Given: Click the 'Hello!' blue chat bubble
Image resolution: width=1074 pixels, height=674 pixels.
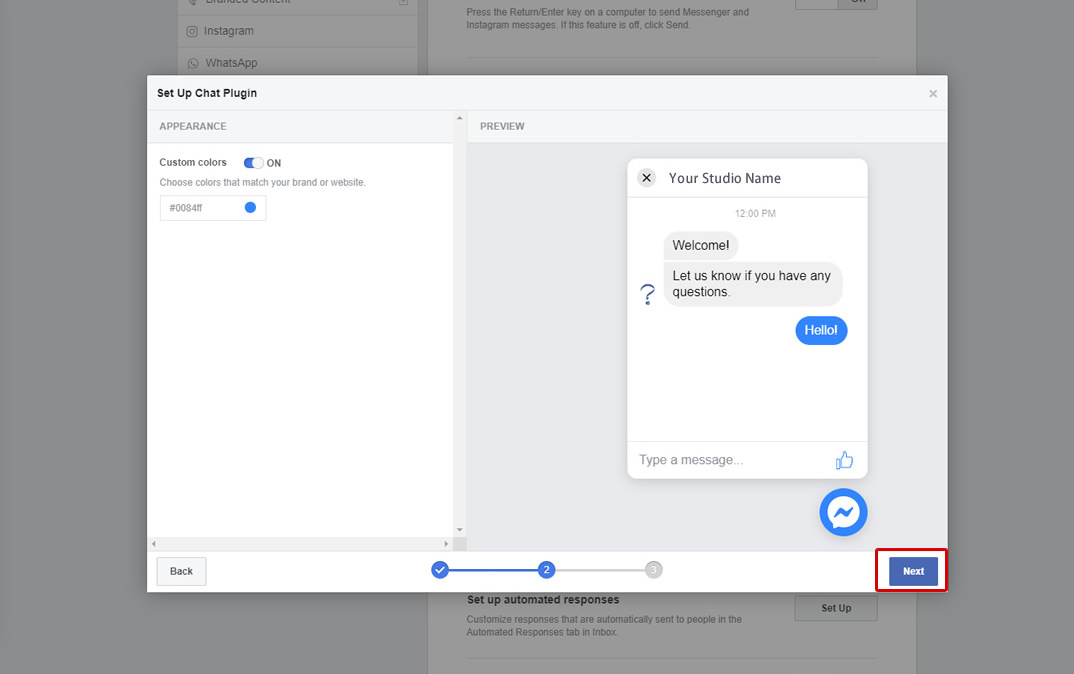Looking at the screenshot, I should (821, 330).
